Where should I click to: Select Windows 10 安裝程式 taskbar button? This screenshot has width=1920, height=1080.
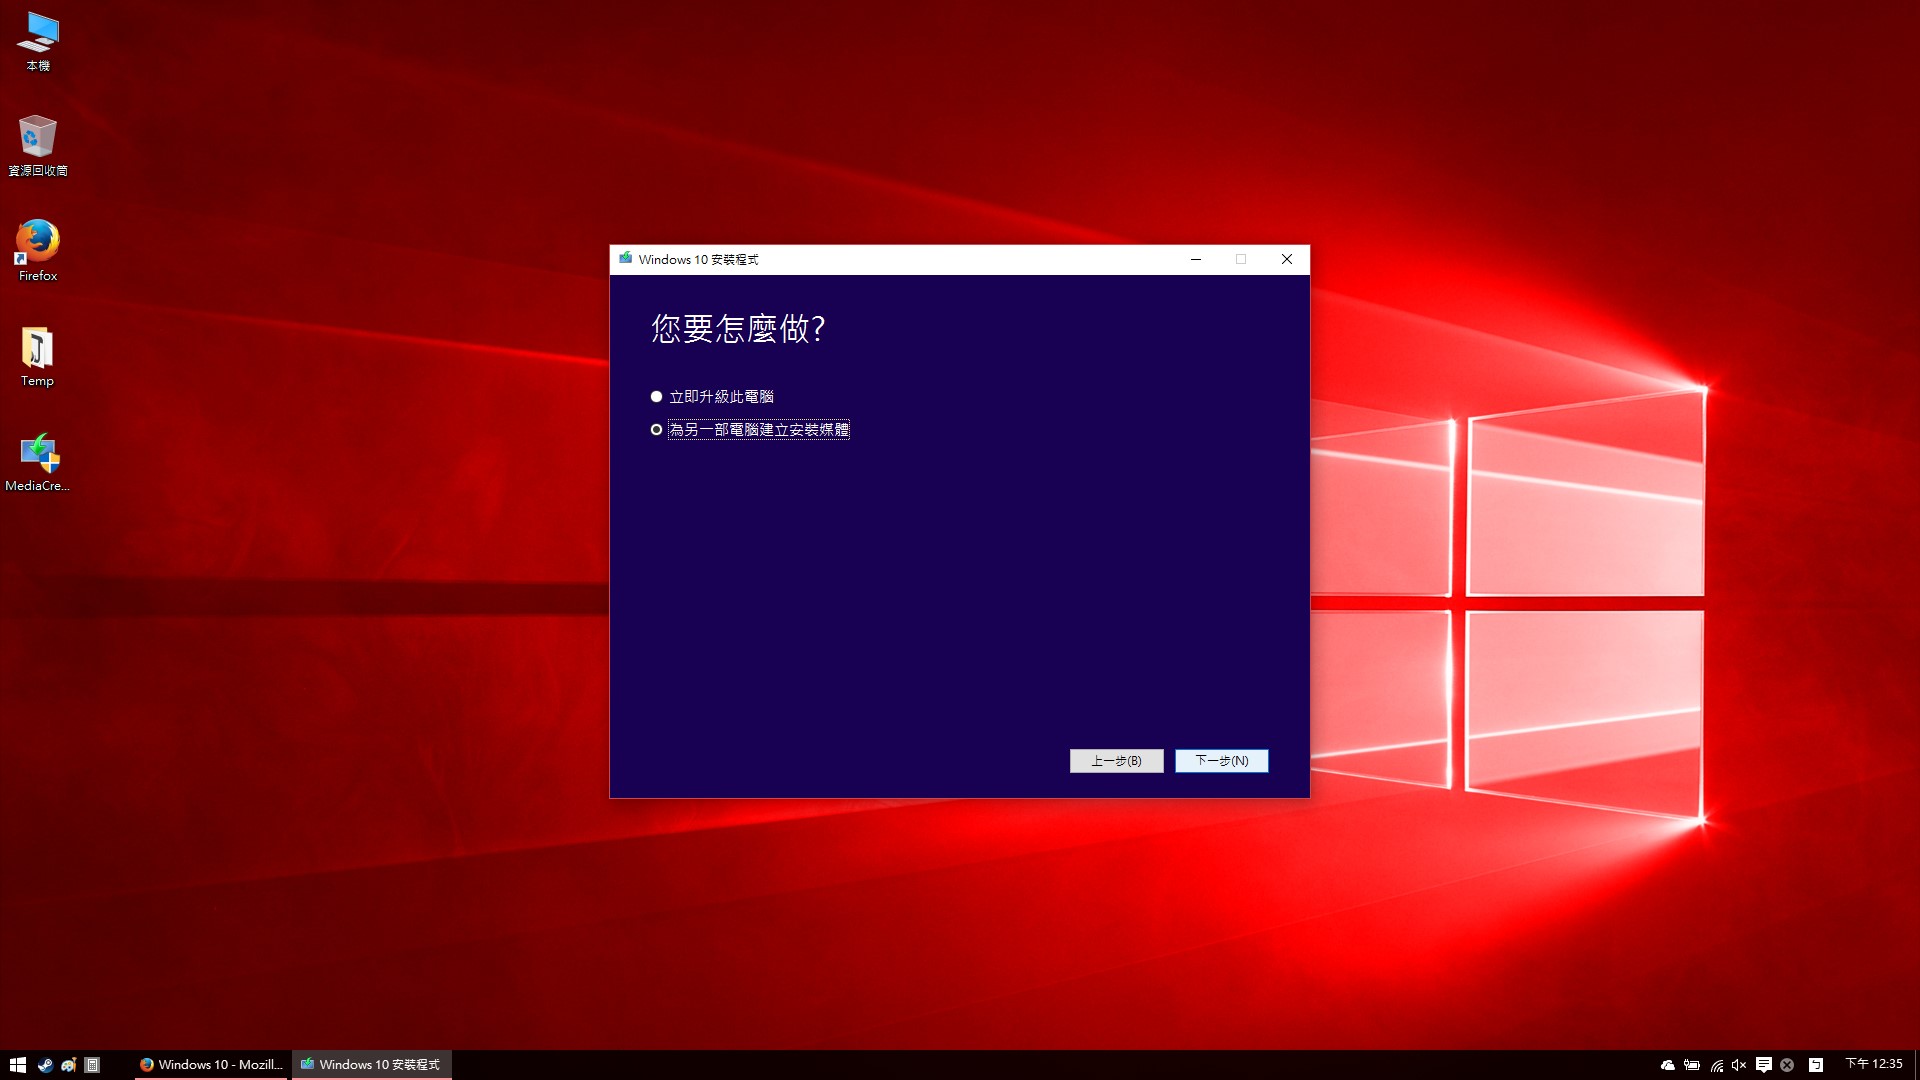[371, 1065]
